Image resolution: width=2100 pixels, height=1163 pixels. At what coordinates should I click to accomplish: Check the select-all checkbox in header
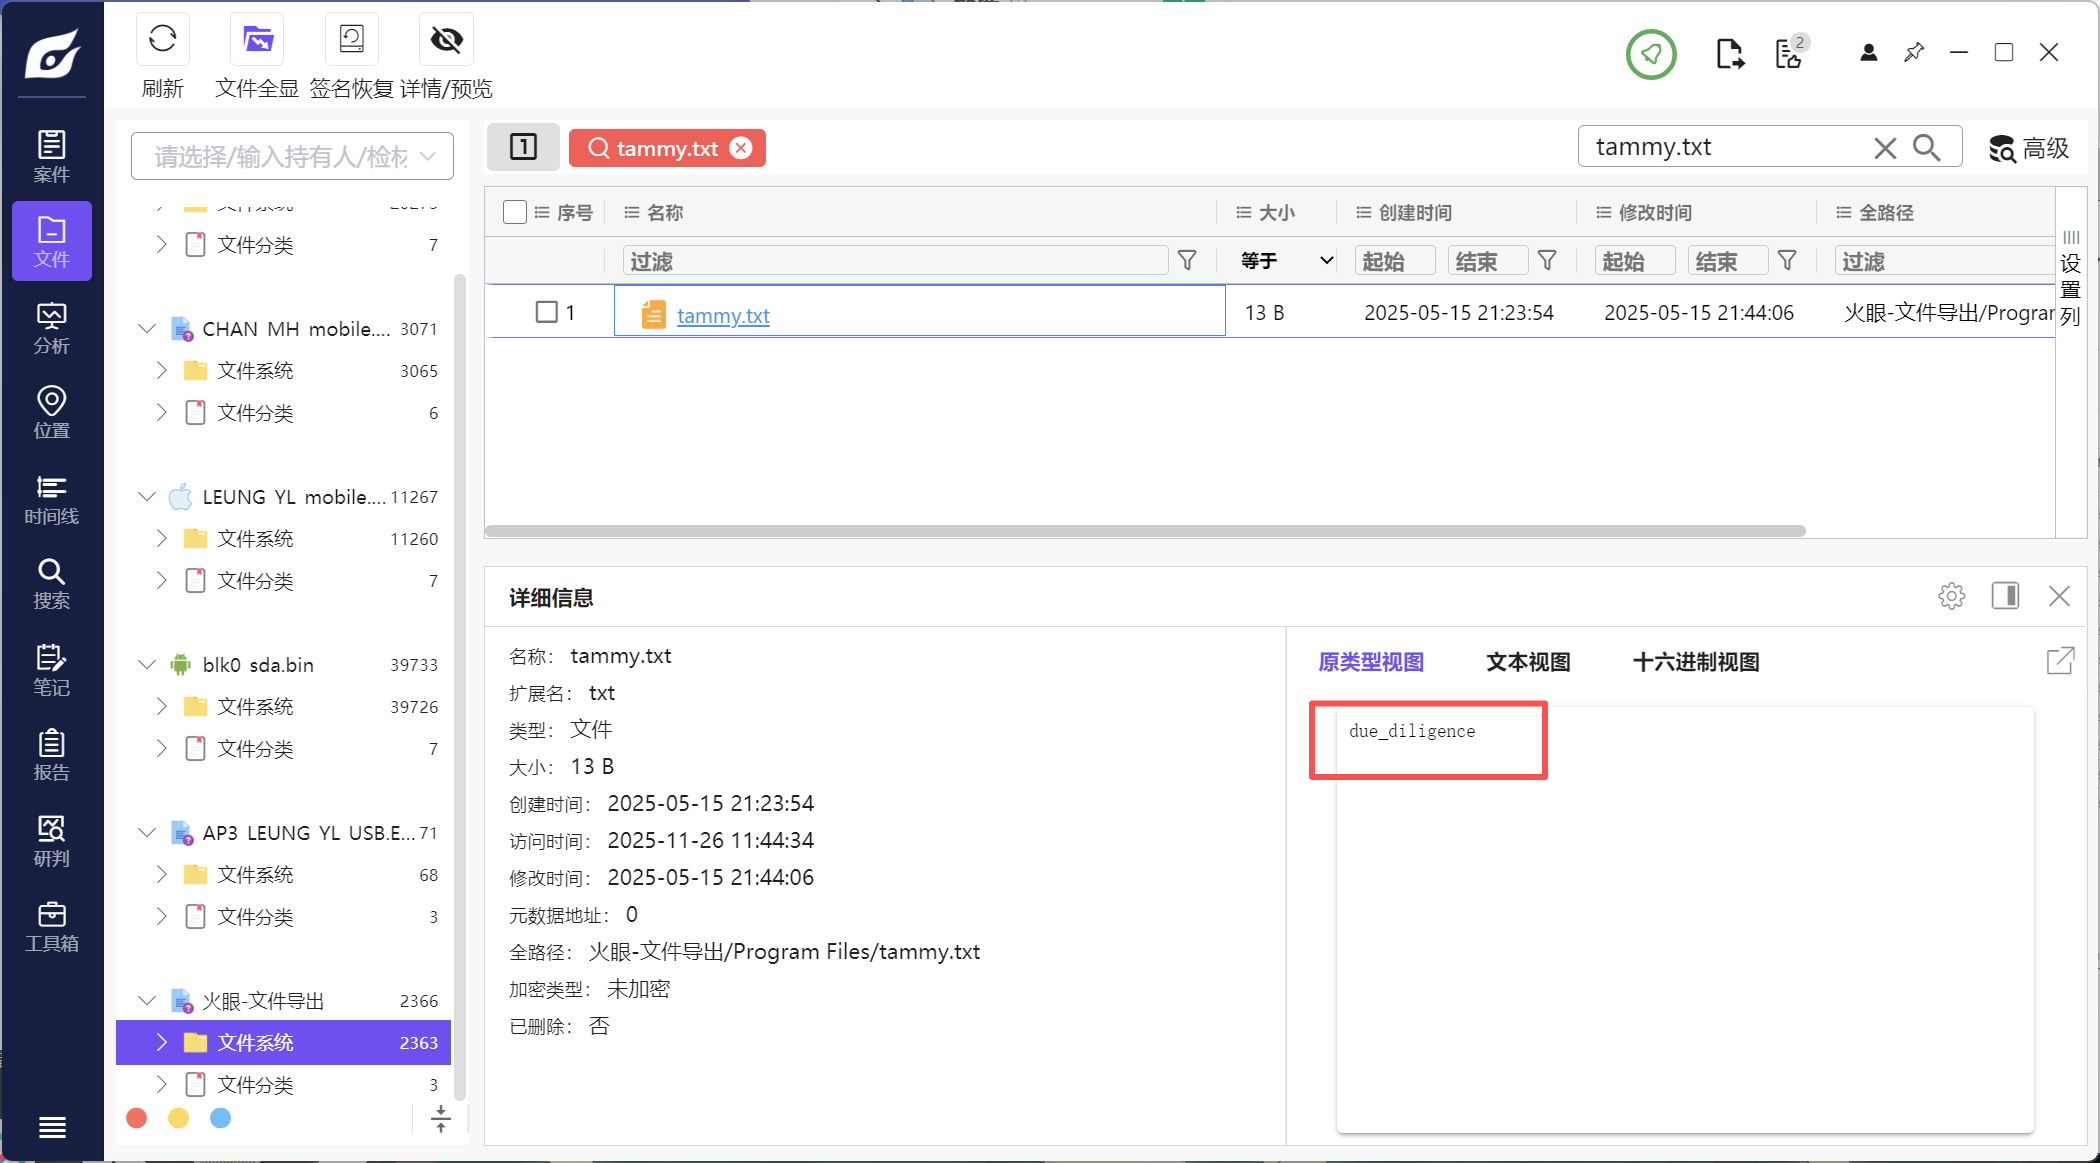click(515, 212)
